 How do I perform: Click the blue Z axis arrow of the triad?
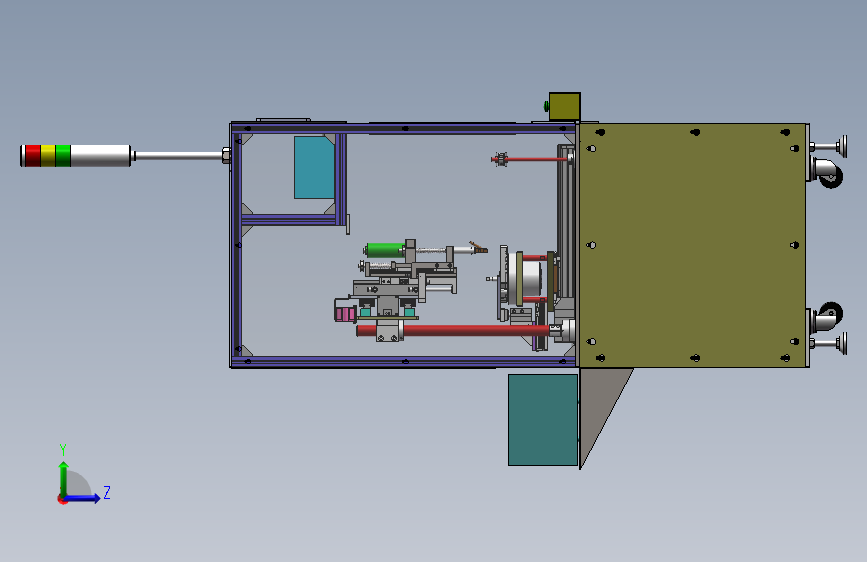click(82, 498)
